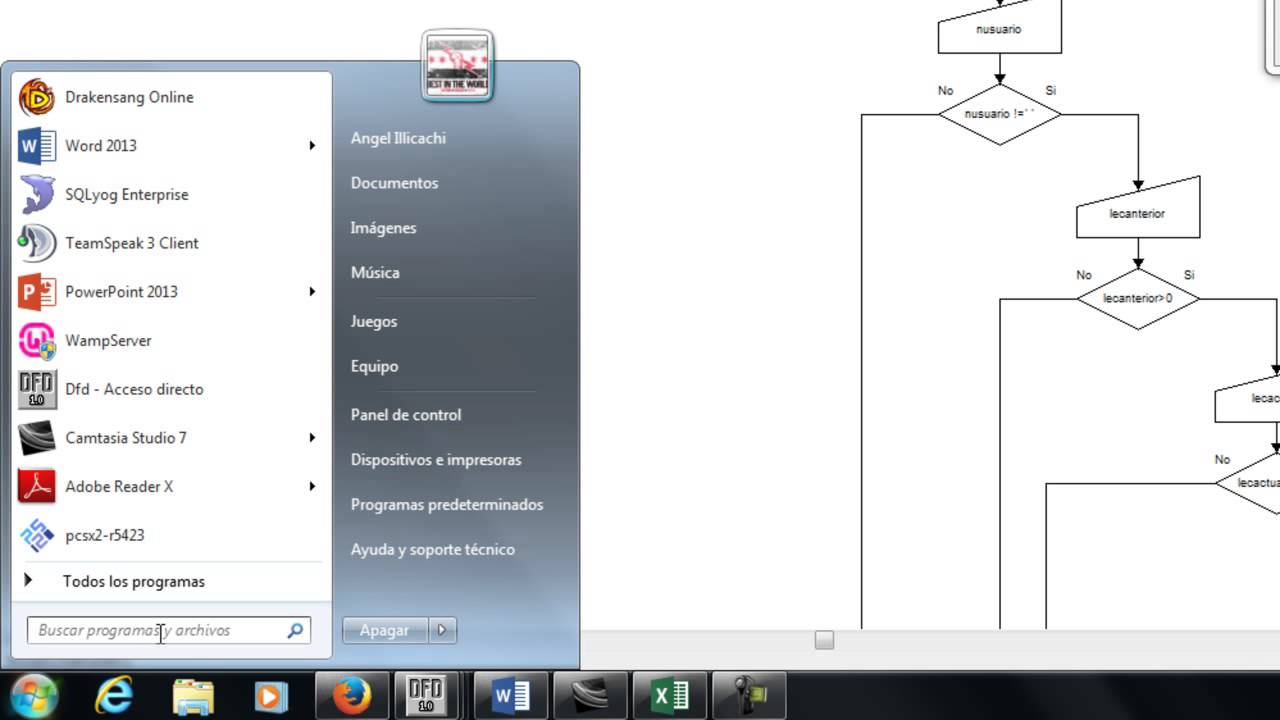Open Programas predeterminados
The image size is (1280, 720).
[x=447, y=505]
